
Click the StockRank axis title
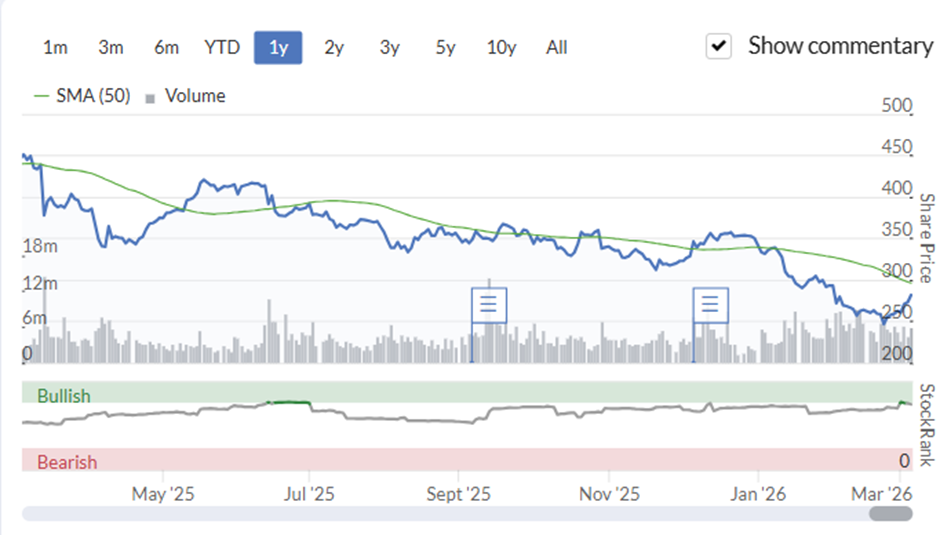click(927, 425)
